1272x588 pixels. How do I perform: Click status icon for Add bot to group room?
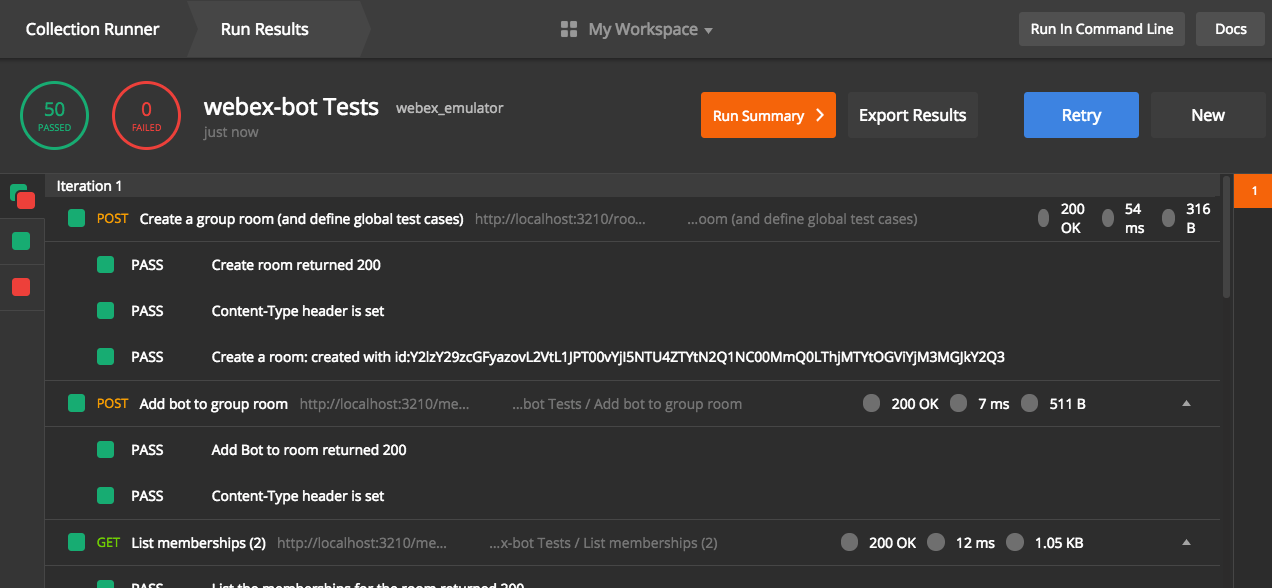pyautogui.click(x=76, y=404)
